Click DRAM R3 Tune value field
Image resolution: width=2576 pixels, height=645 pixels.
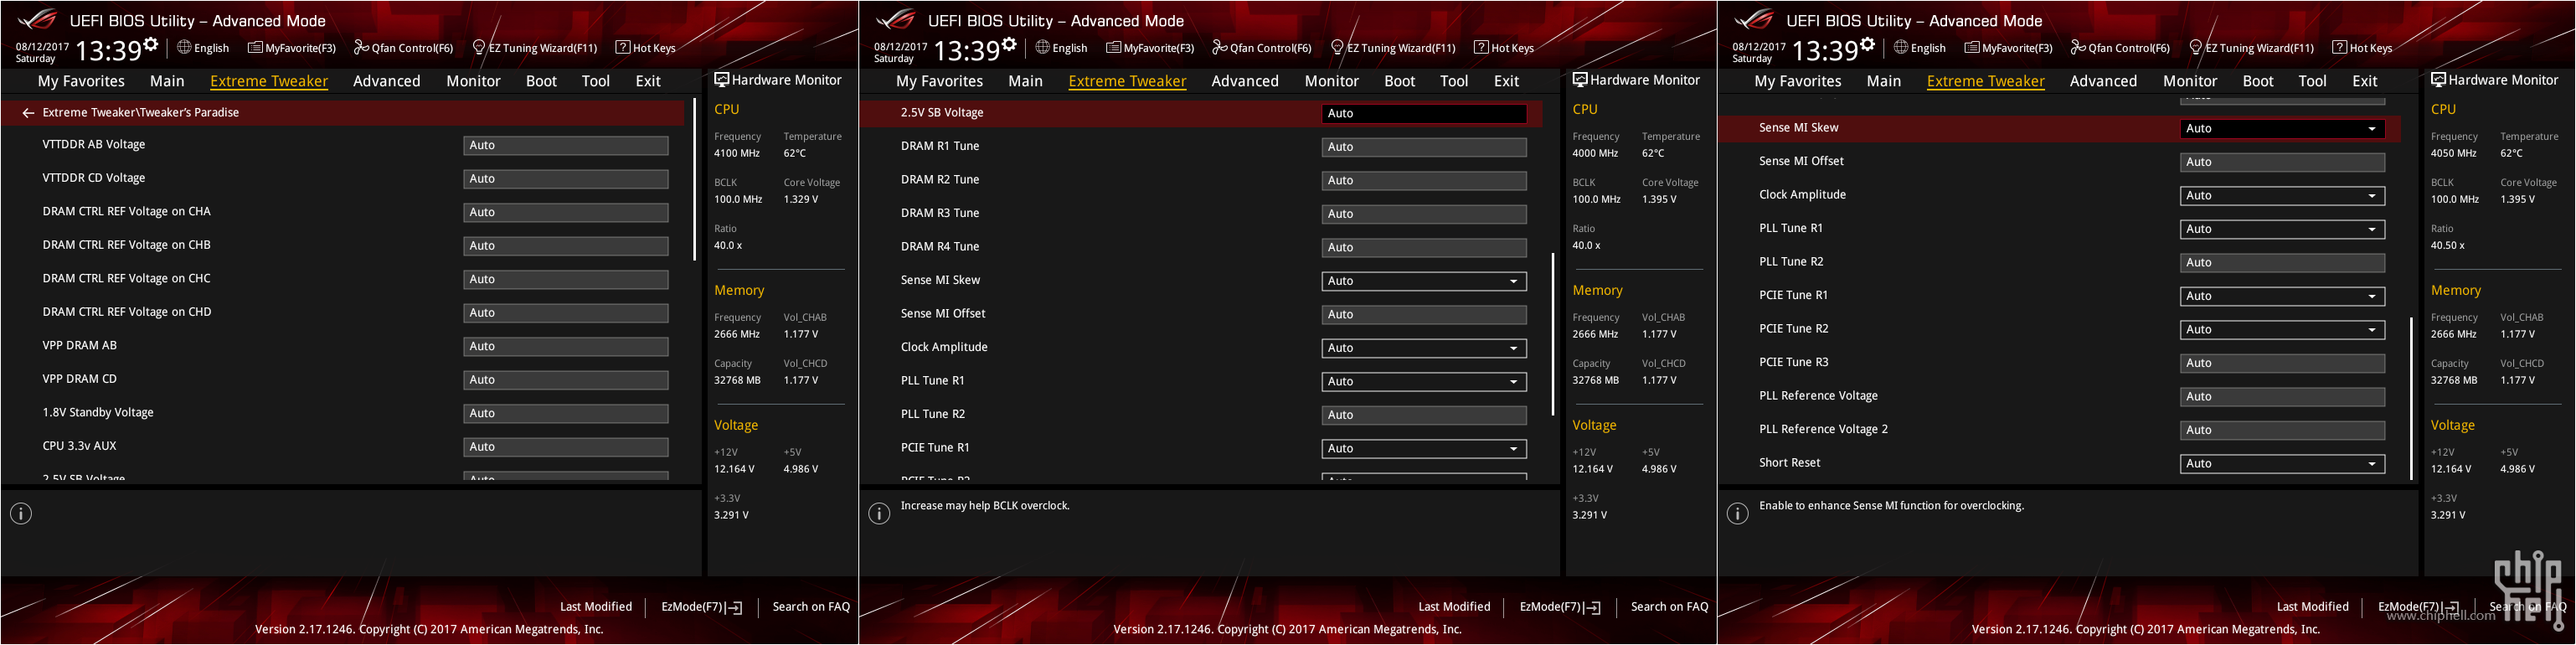tap(1424, 214)
